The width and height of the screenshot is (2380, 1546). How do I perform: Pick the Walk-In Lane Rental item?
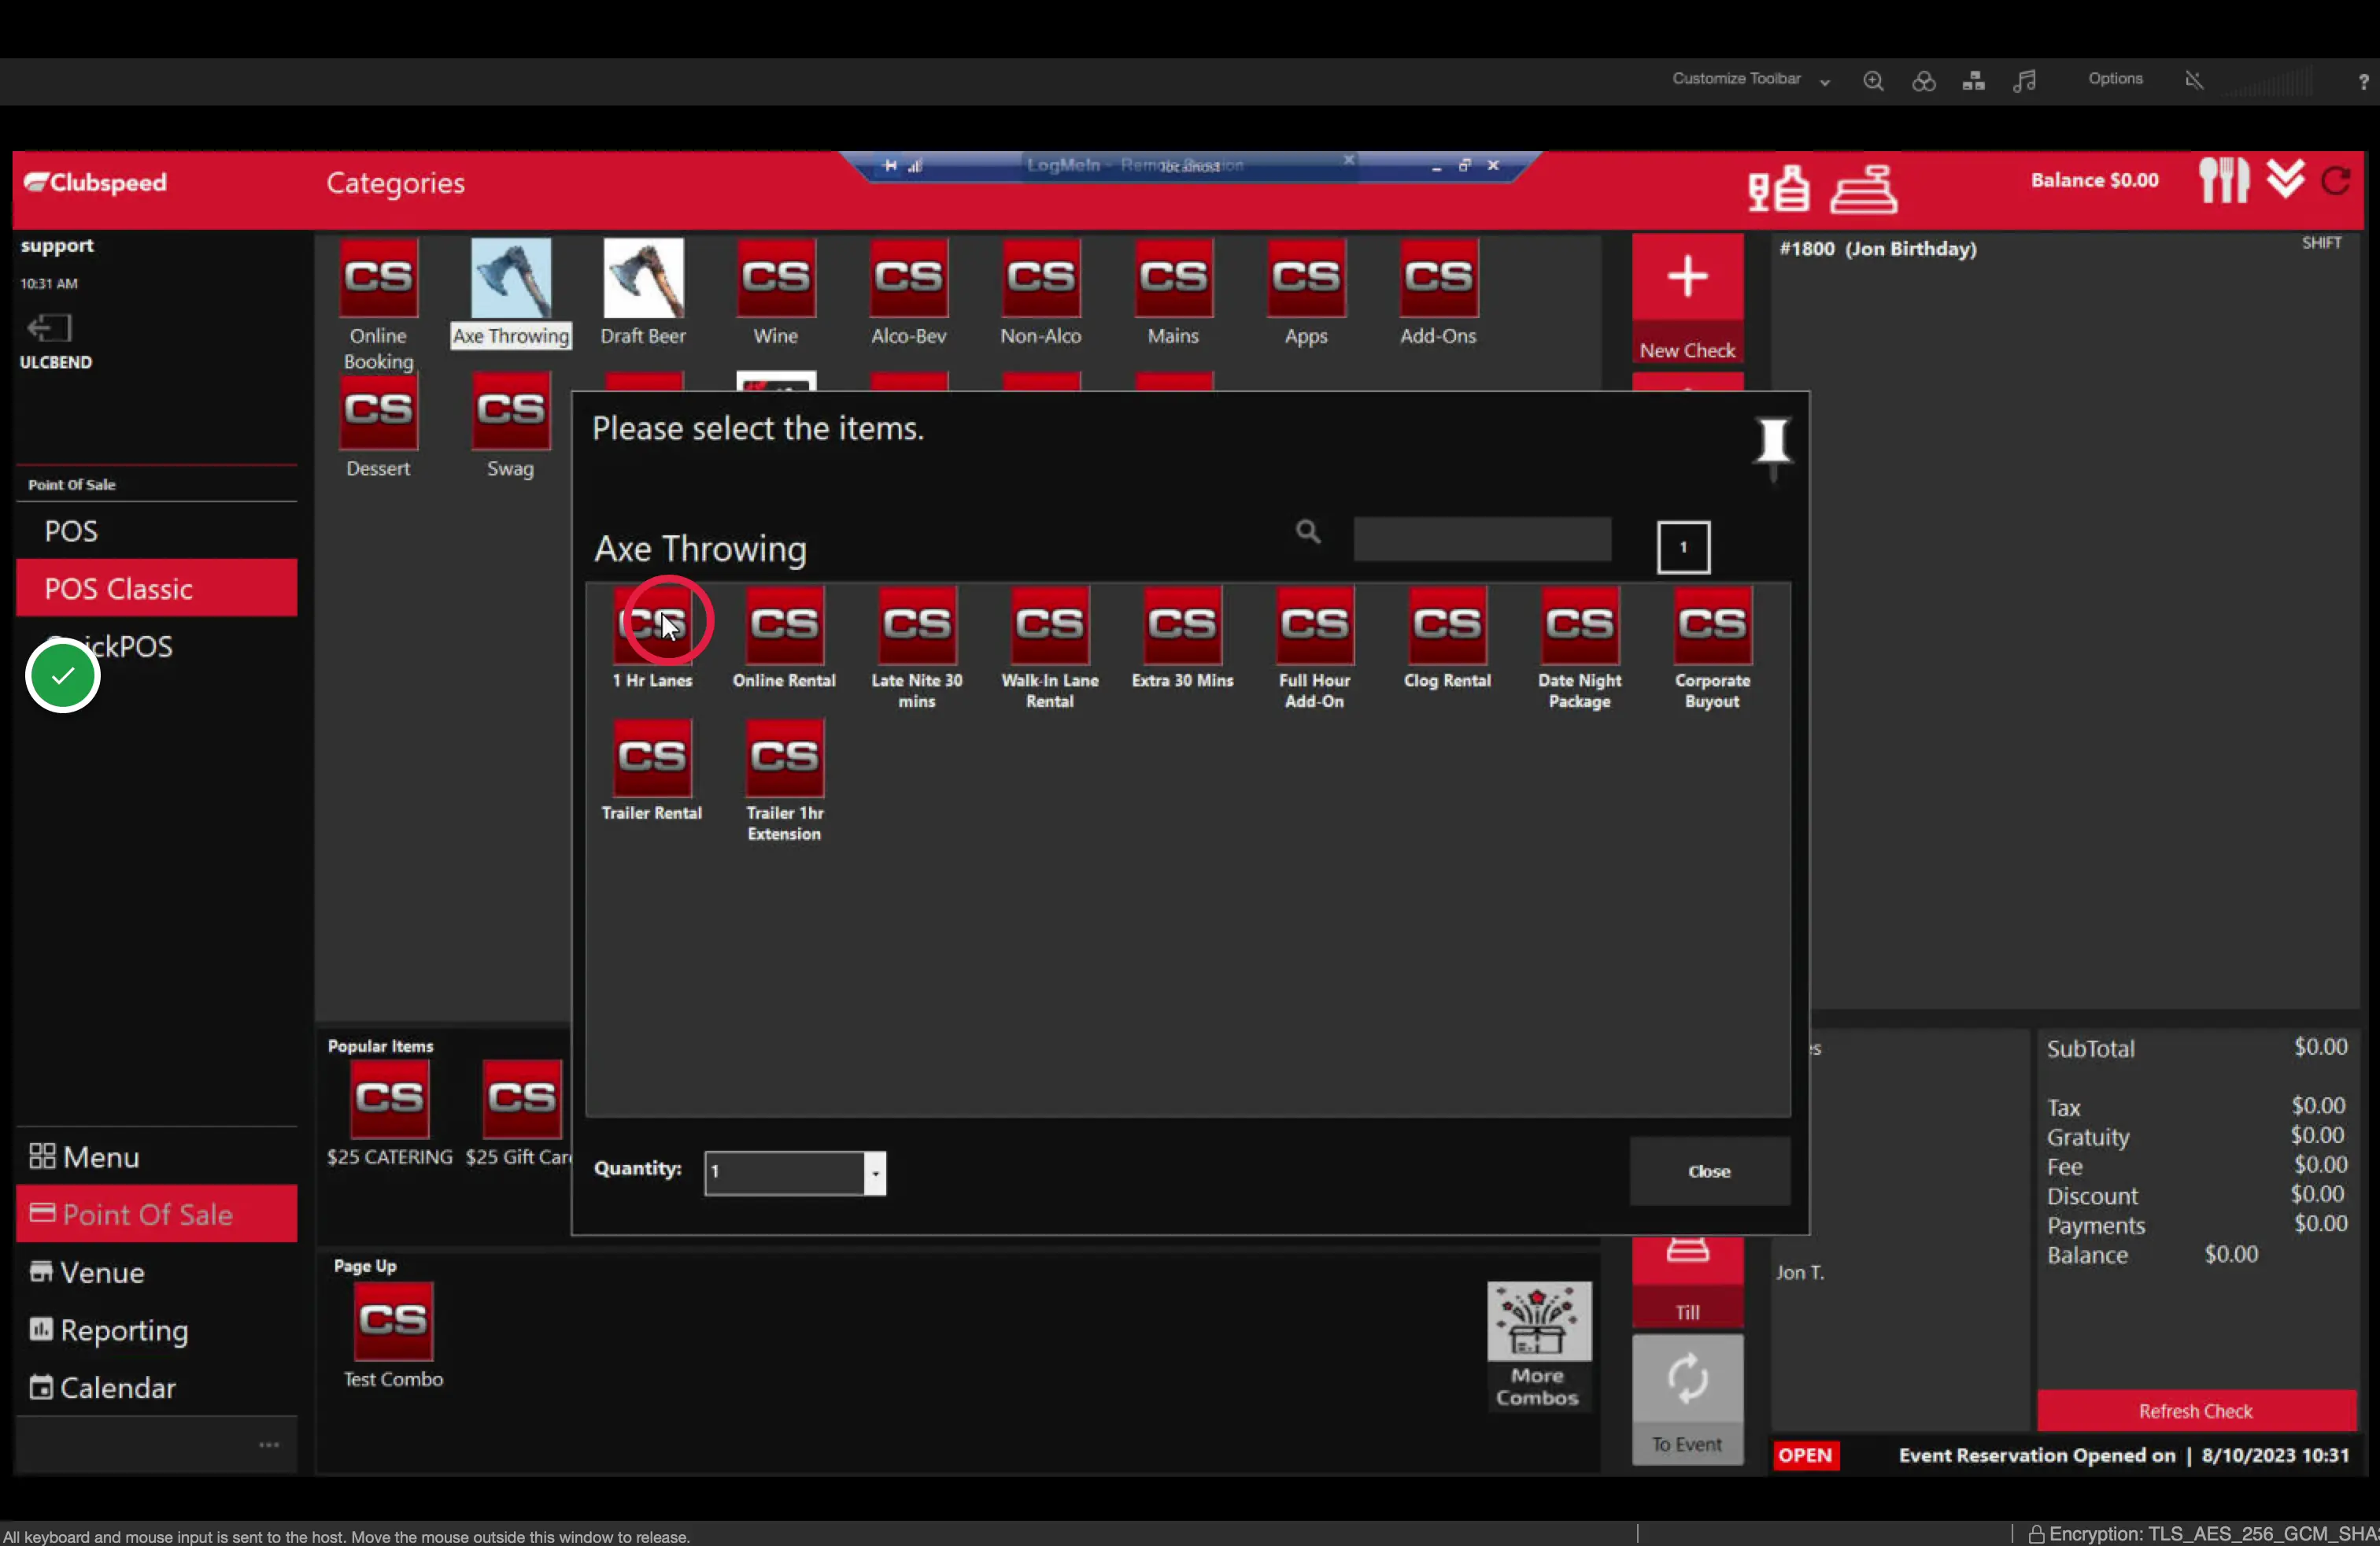(1050, 649)
